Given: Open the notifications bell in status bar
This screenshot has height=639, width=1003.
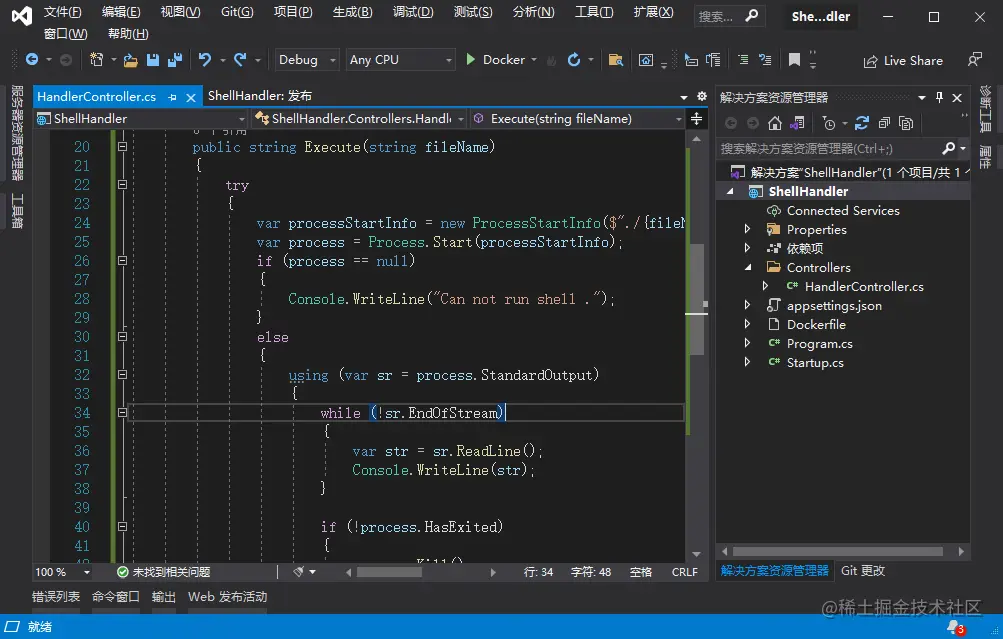Looking at the screenshot, I should point(954,627).
